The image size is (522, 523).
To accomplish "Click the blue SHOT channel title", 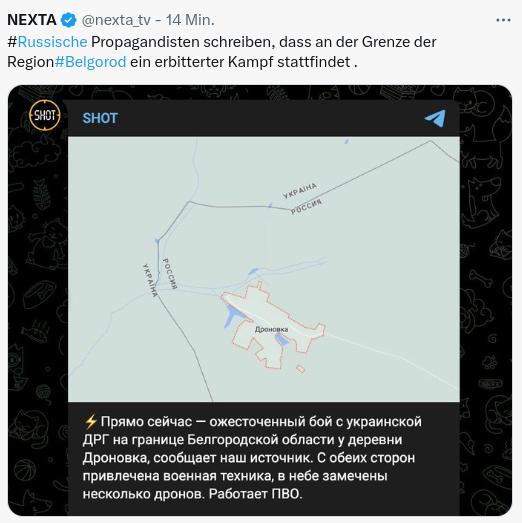I will (x=100, y=118).
